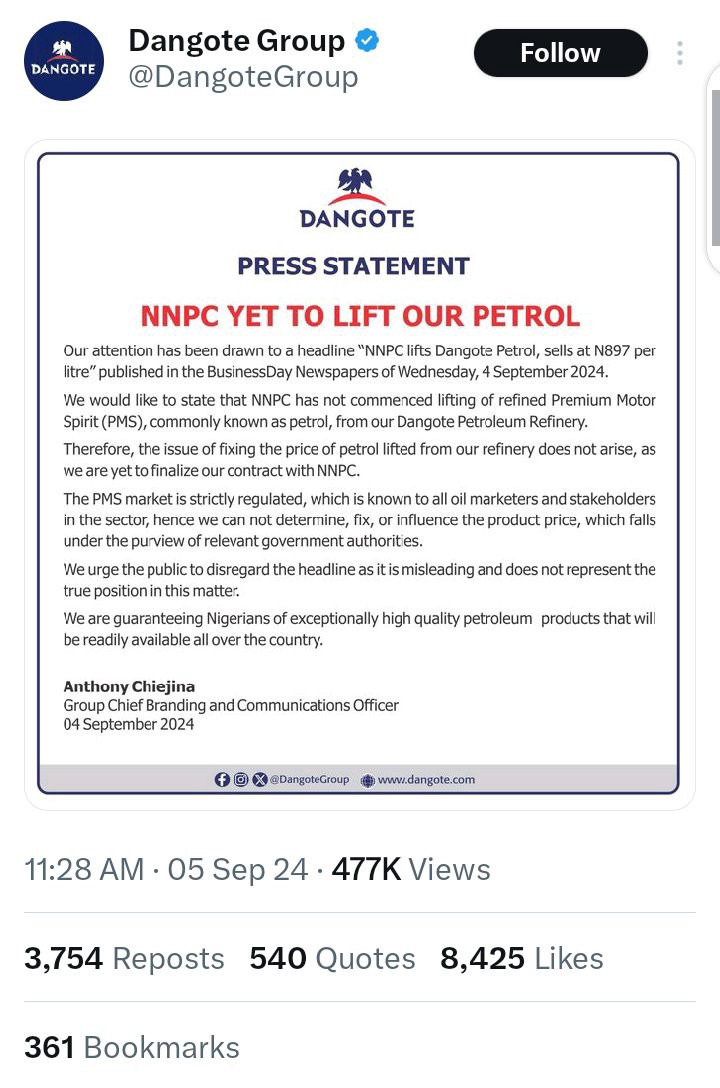Open the @DangoteGroup handle
This screenshot has height=1088, width=720.
tap(243, 76)
